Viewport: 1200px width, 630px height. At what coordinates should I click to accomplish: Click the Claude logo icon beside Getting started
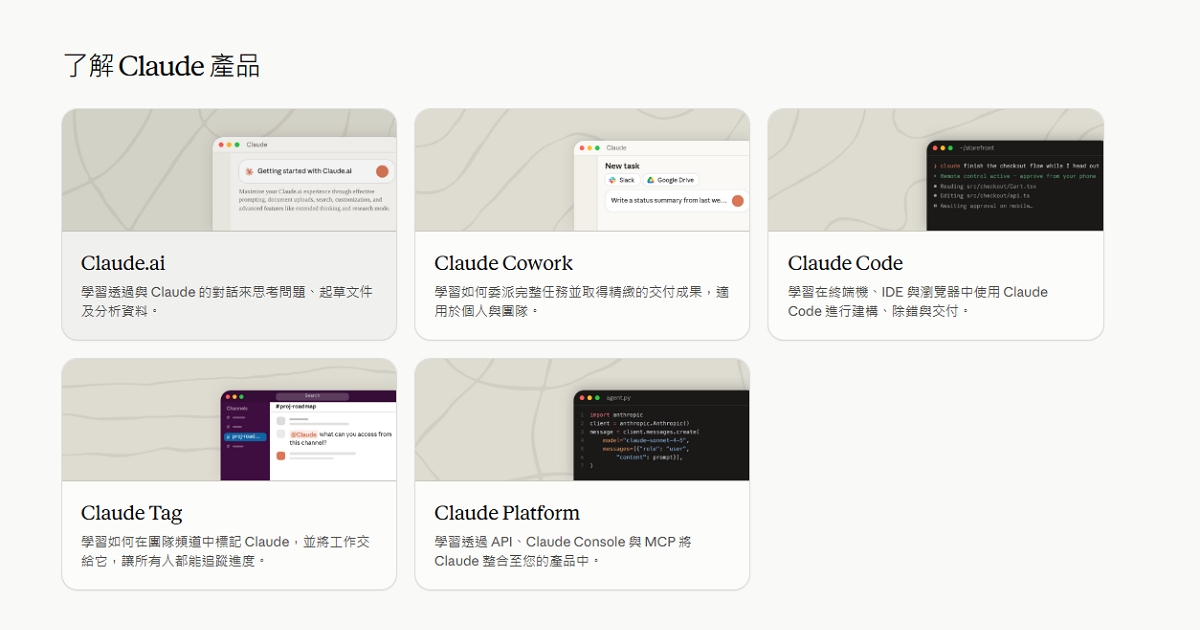click(x=249, y=171)
